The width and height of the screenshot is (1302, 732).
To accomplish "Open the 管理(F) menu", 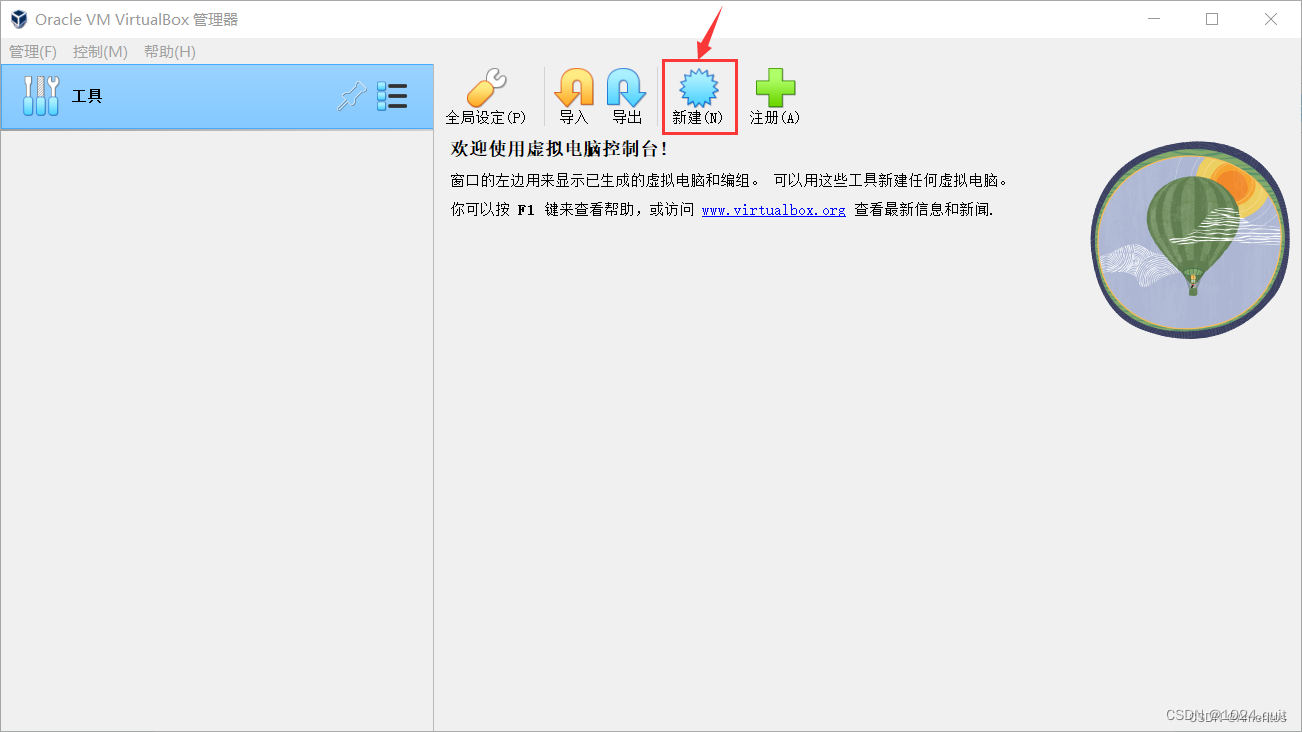I will [33, 52].
